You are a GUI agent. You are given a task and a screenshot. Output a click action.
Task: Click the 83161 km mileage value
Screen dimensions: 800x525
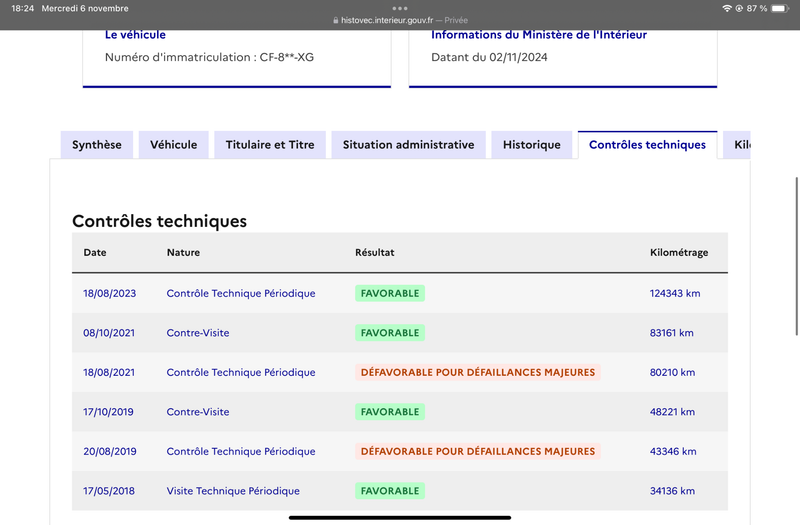pos(671,333)
